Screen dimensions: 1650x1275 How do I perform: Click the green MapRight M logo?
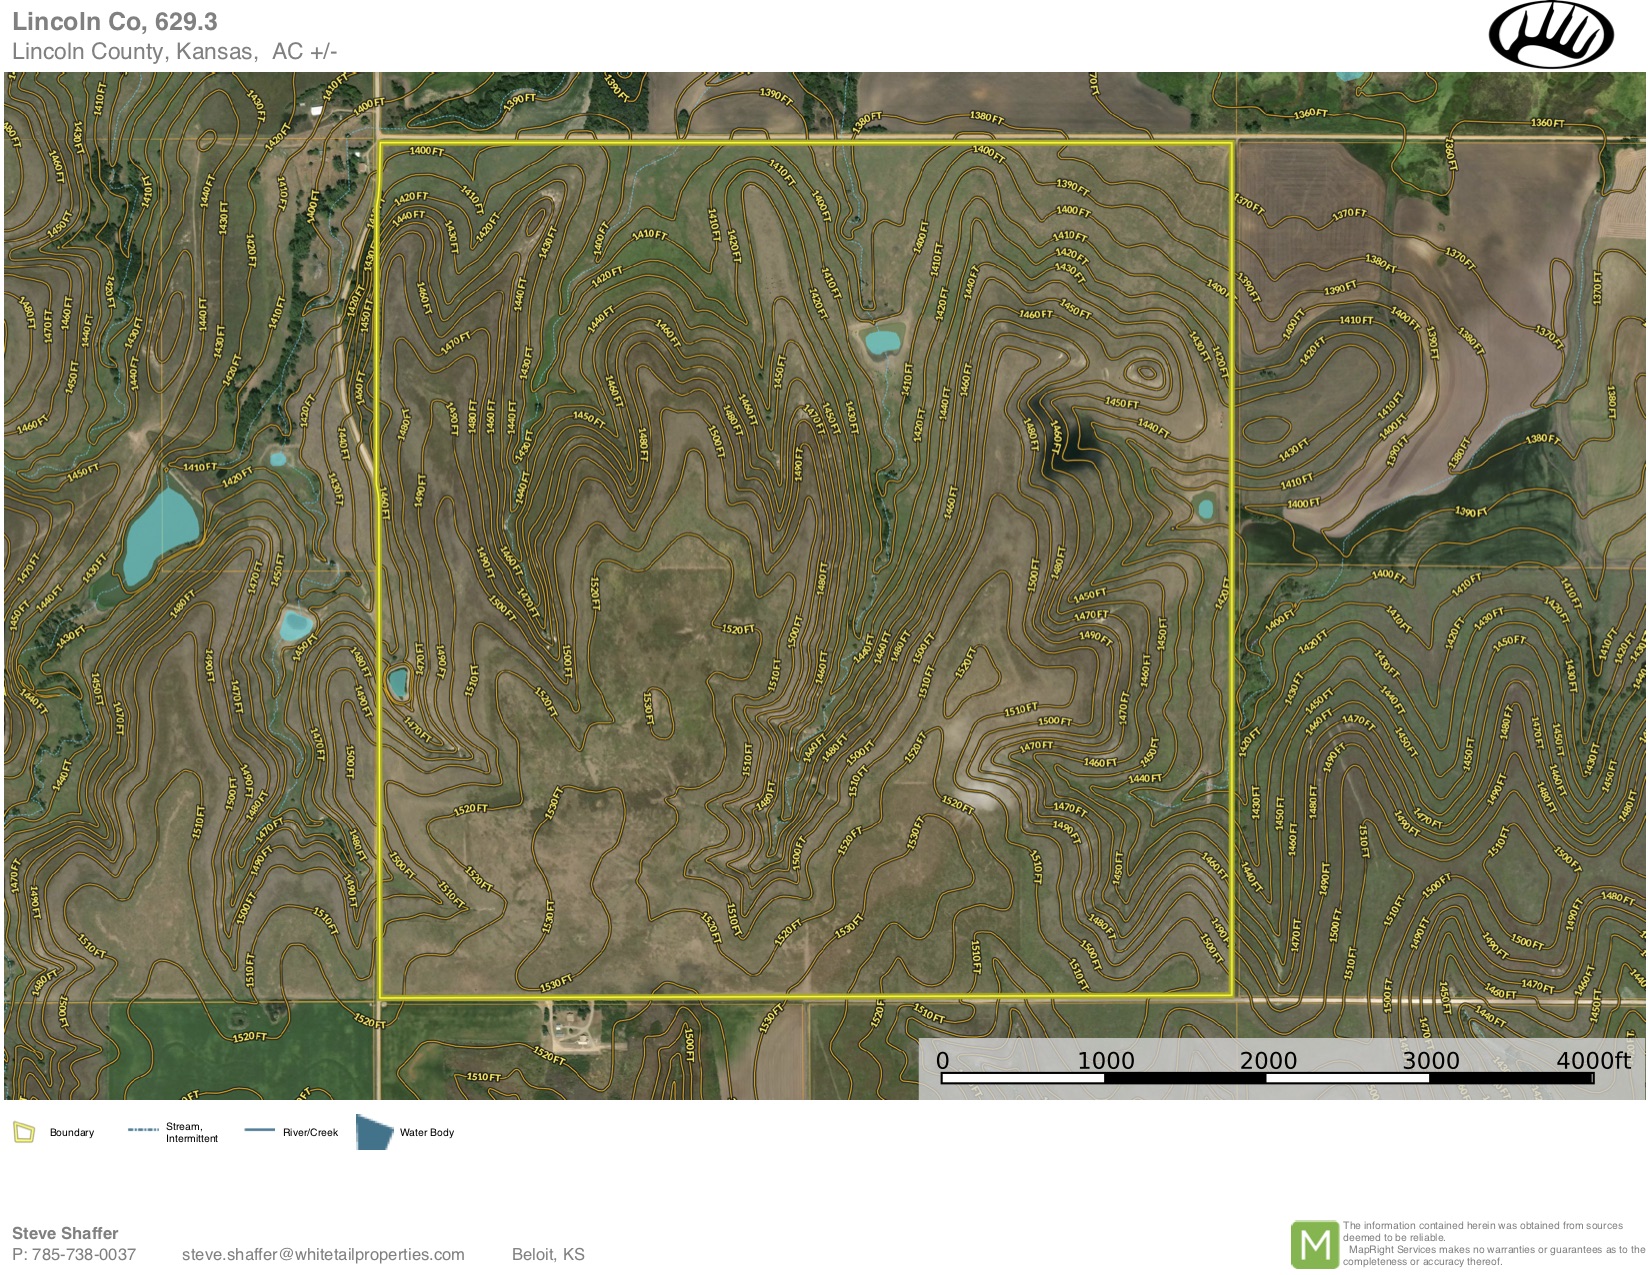1314,1244
